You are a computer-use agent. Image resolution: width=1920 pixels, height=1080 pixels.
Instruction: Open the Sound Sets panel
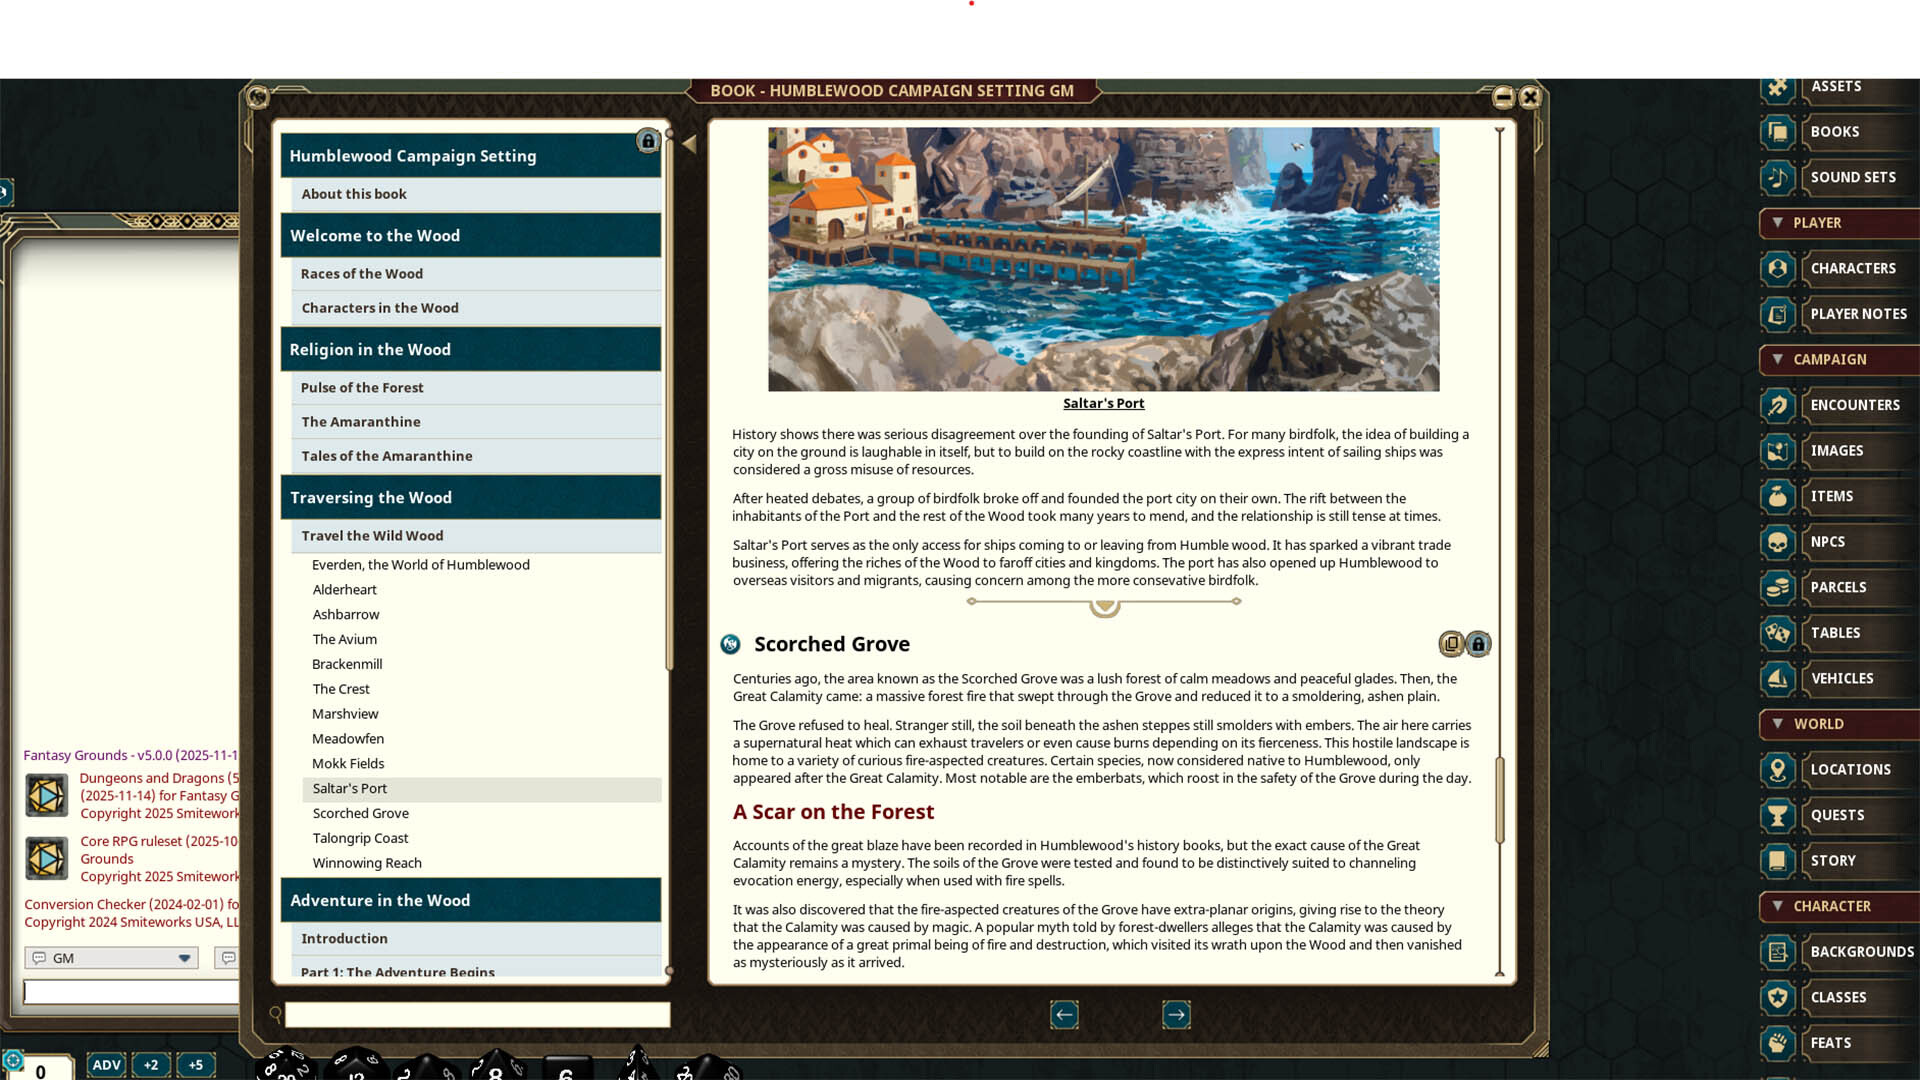click(1850, 177)
